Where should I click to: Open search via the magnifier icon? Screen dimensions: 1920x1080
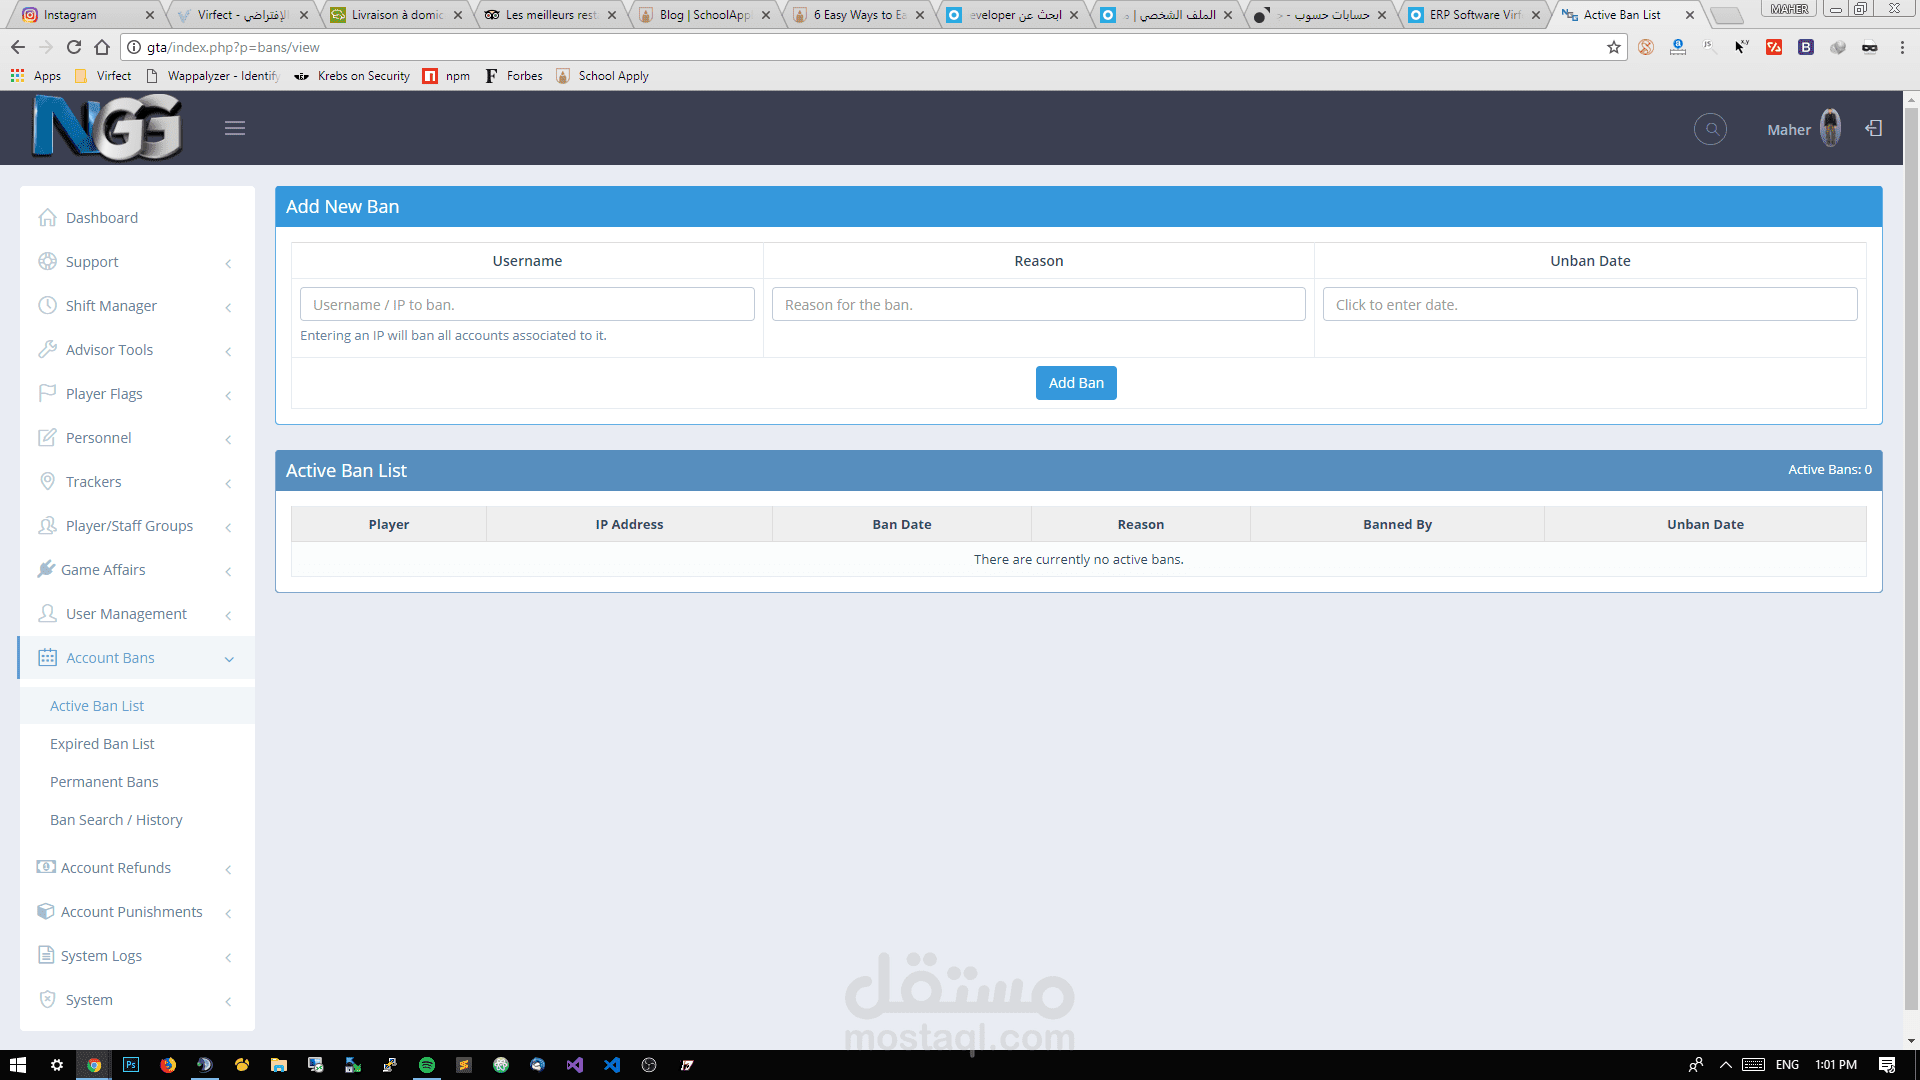tap(1711, 129)
